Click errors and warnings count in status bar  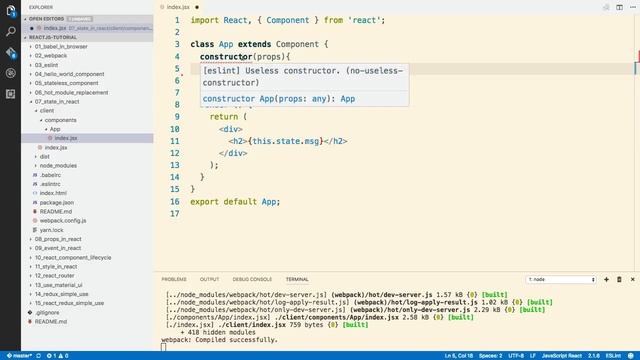coord(58,356)
